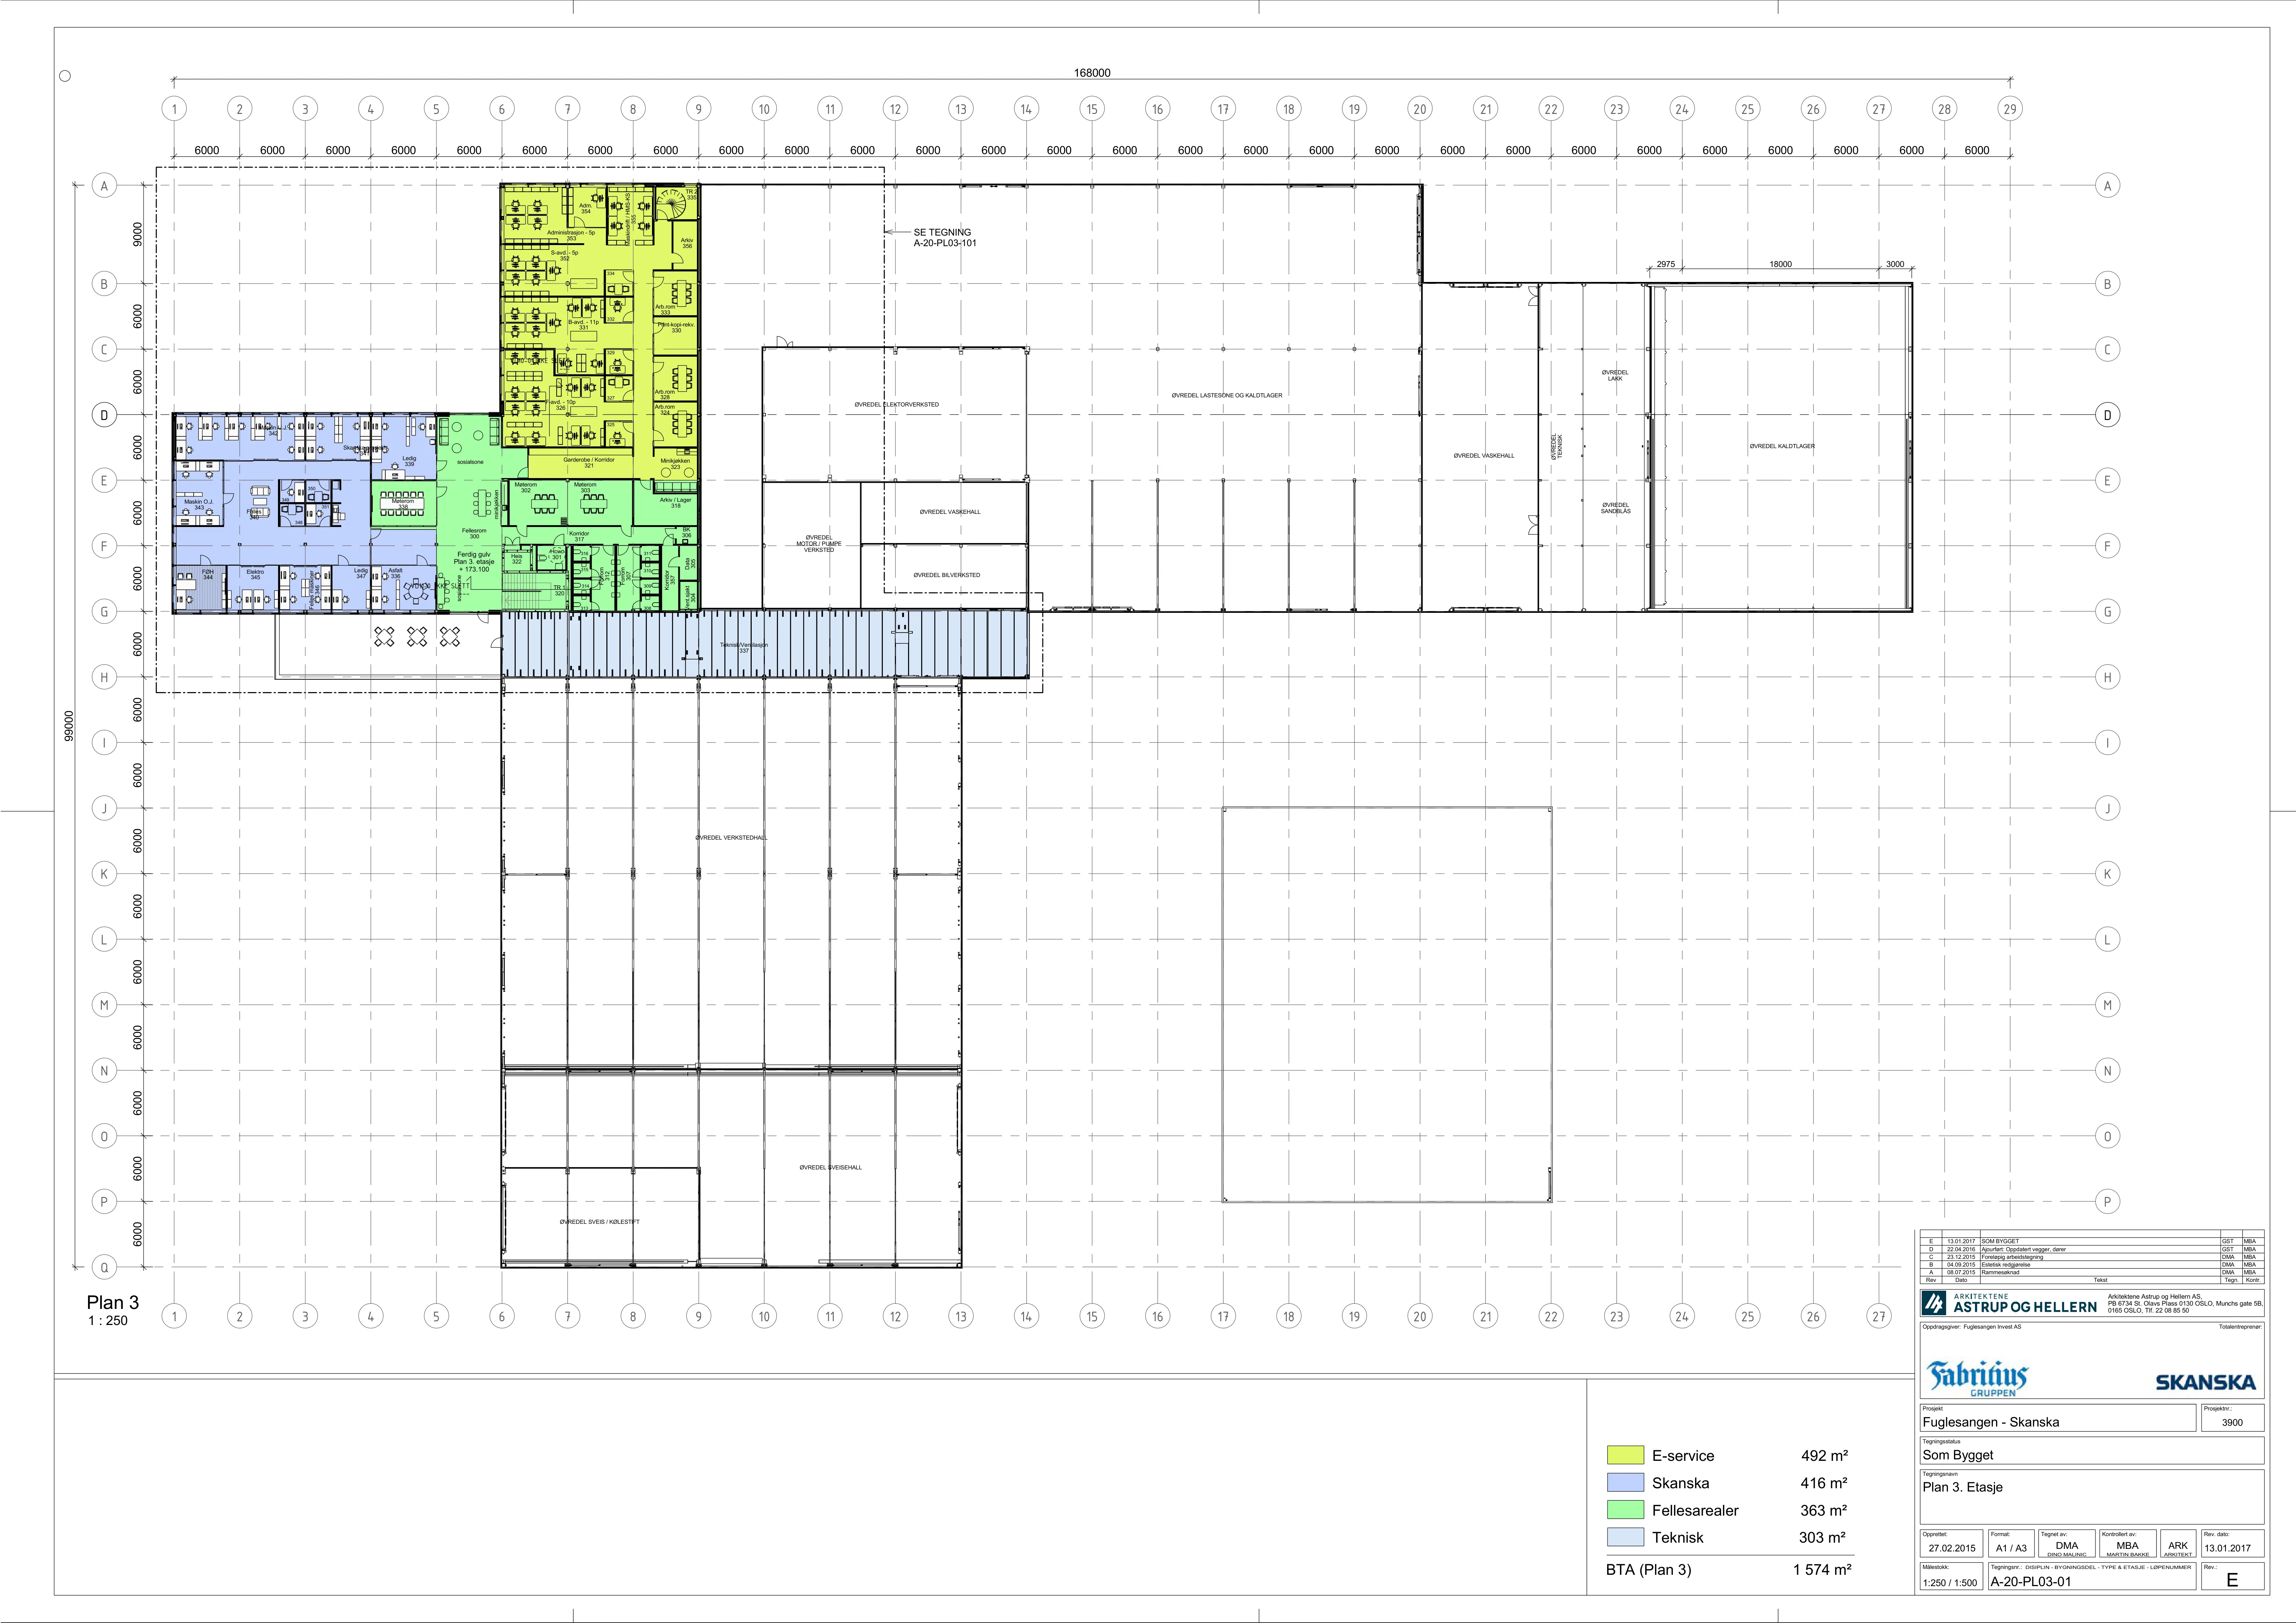Click the Arkitektene Astrup og Hellern logo
This screenshot has width=2296, height=1623.
(x=2009, y=1303)
